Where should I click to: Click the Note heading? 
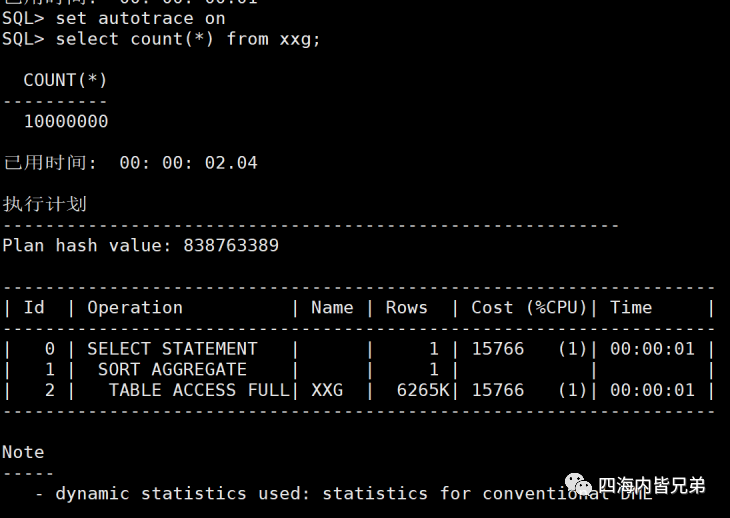[x=23, y=452]
